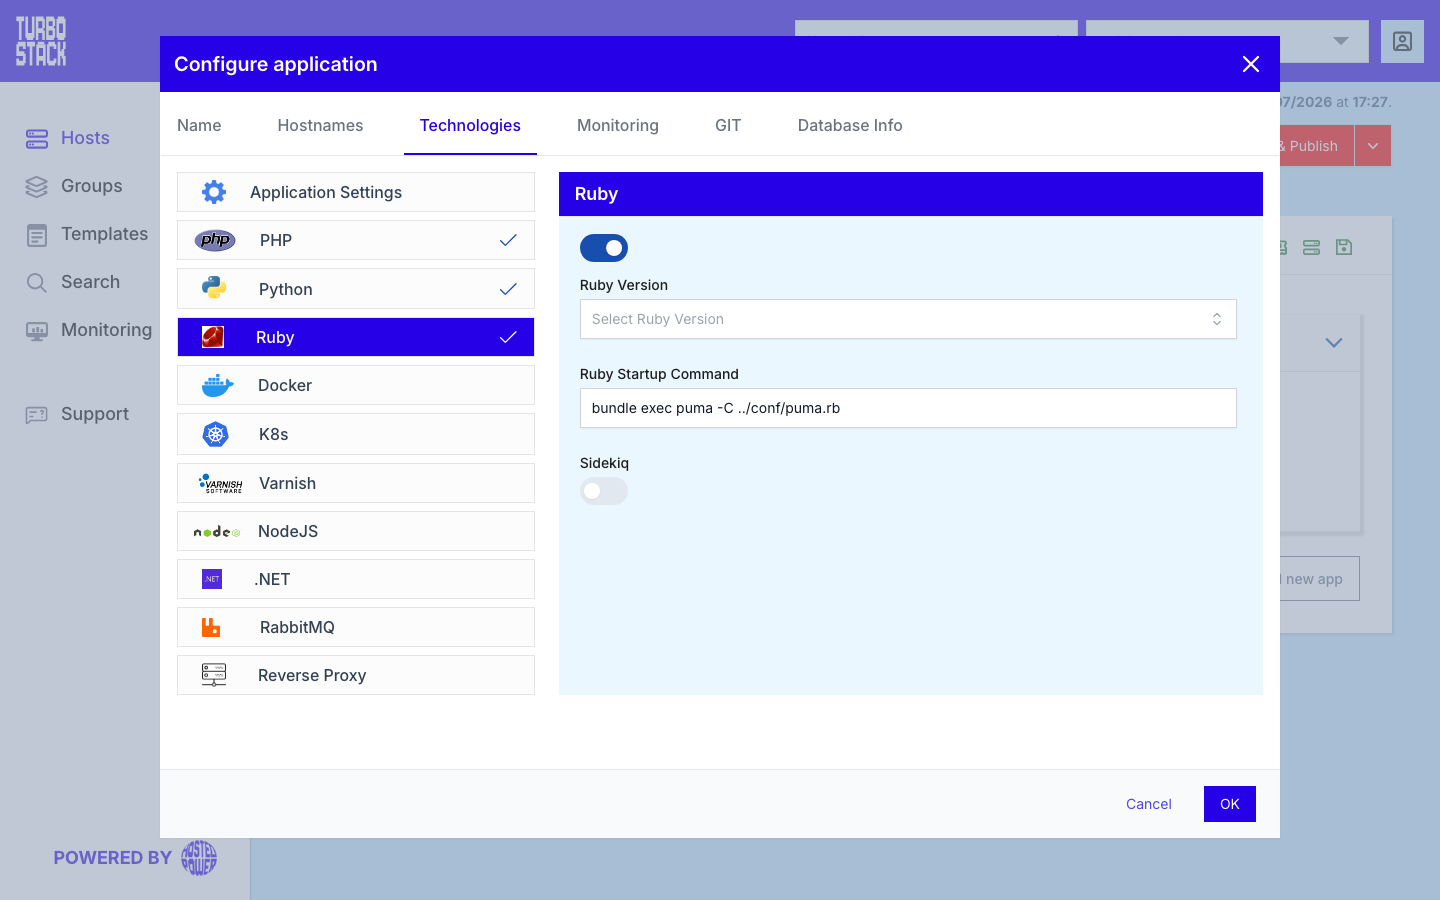Click the Docker whale icon
The height and width of the screenshot is (900, 1440).
[217, 385]
